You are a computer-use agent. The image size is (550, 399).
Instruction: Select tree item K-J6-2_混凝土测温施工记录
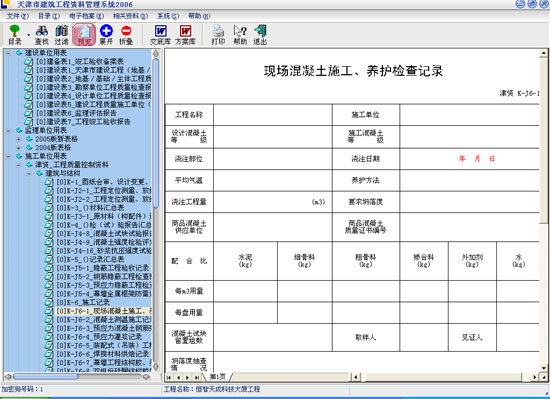point(103,320)
